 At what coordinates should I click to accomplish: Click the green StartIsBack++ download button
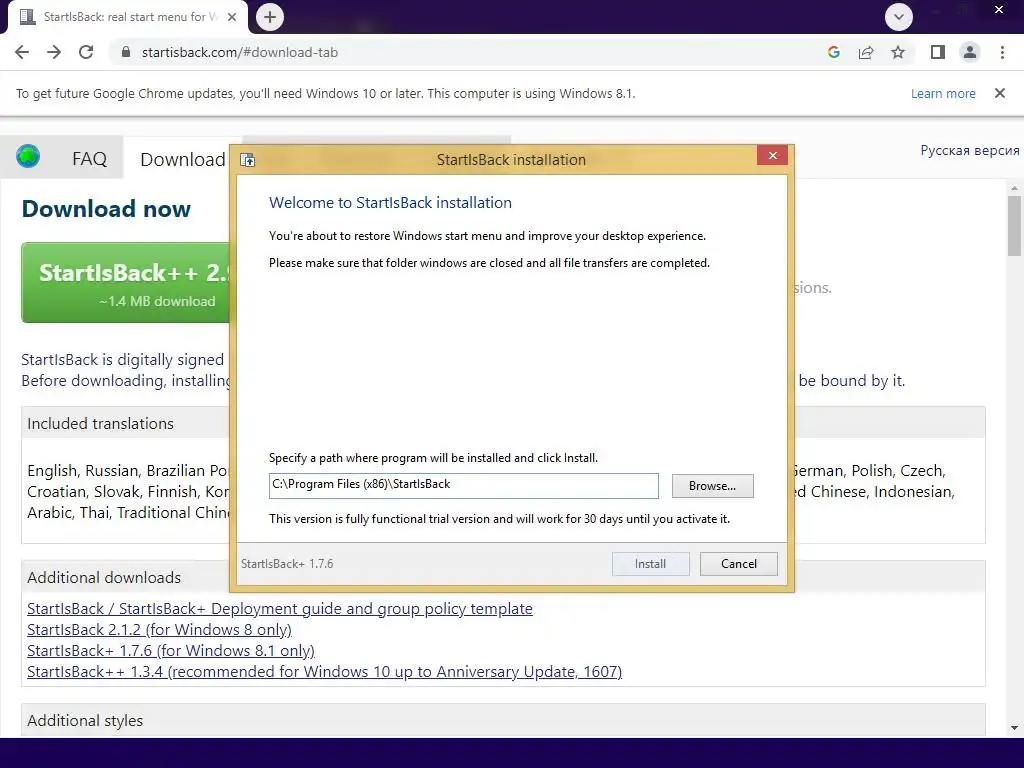point(127,283)
